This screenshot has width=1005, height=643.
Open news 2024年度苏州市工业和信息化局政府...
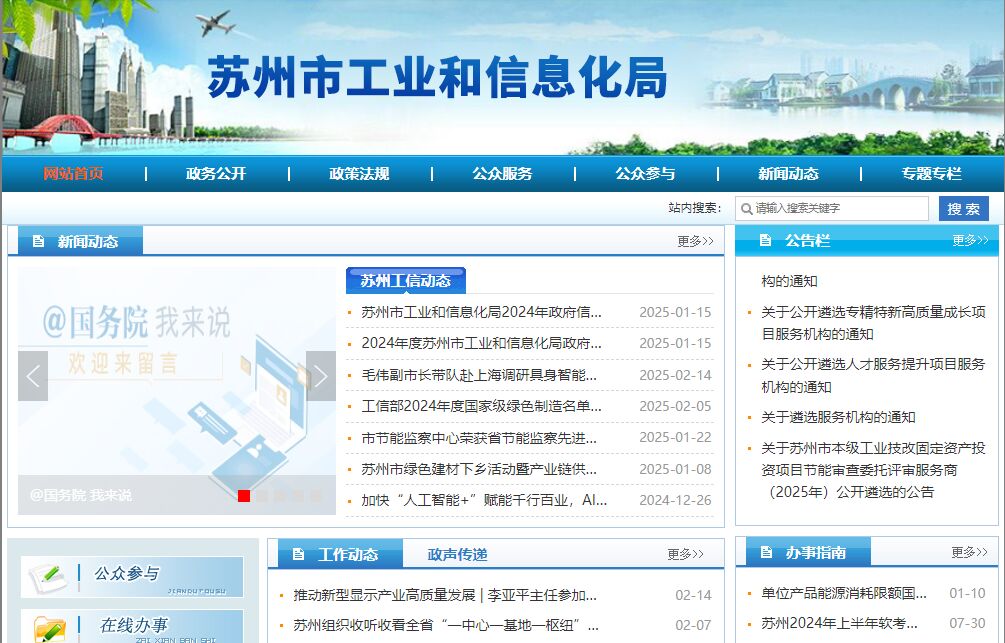[x=481, y=343]
